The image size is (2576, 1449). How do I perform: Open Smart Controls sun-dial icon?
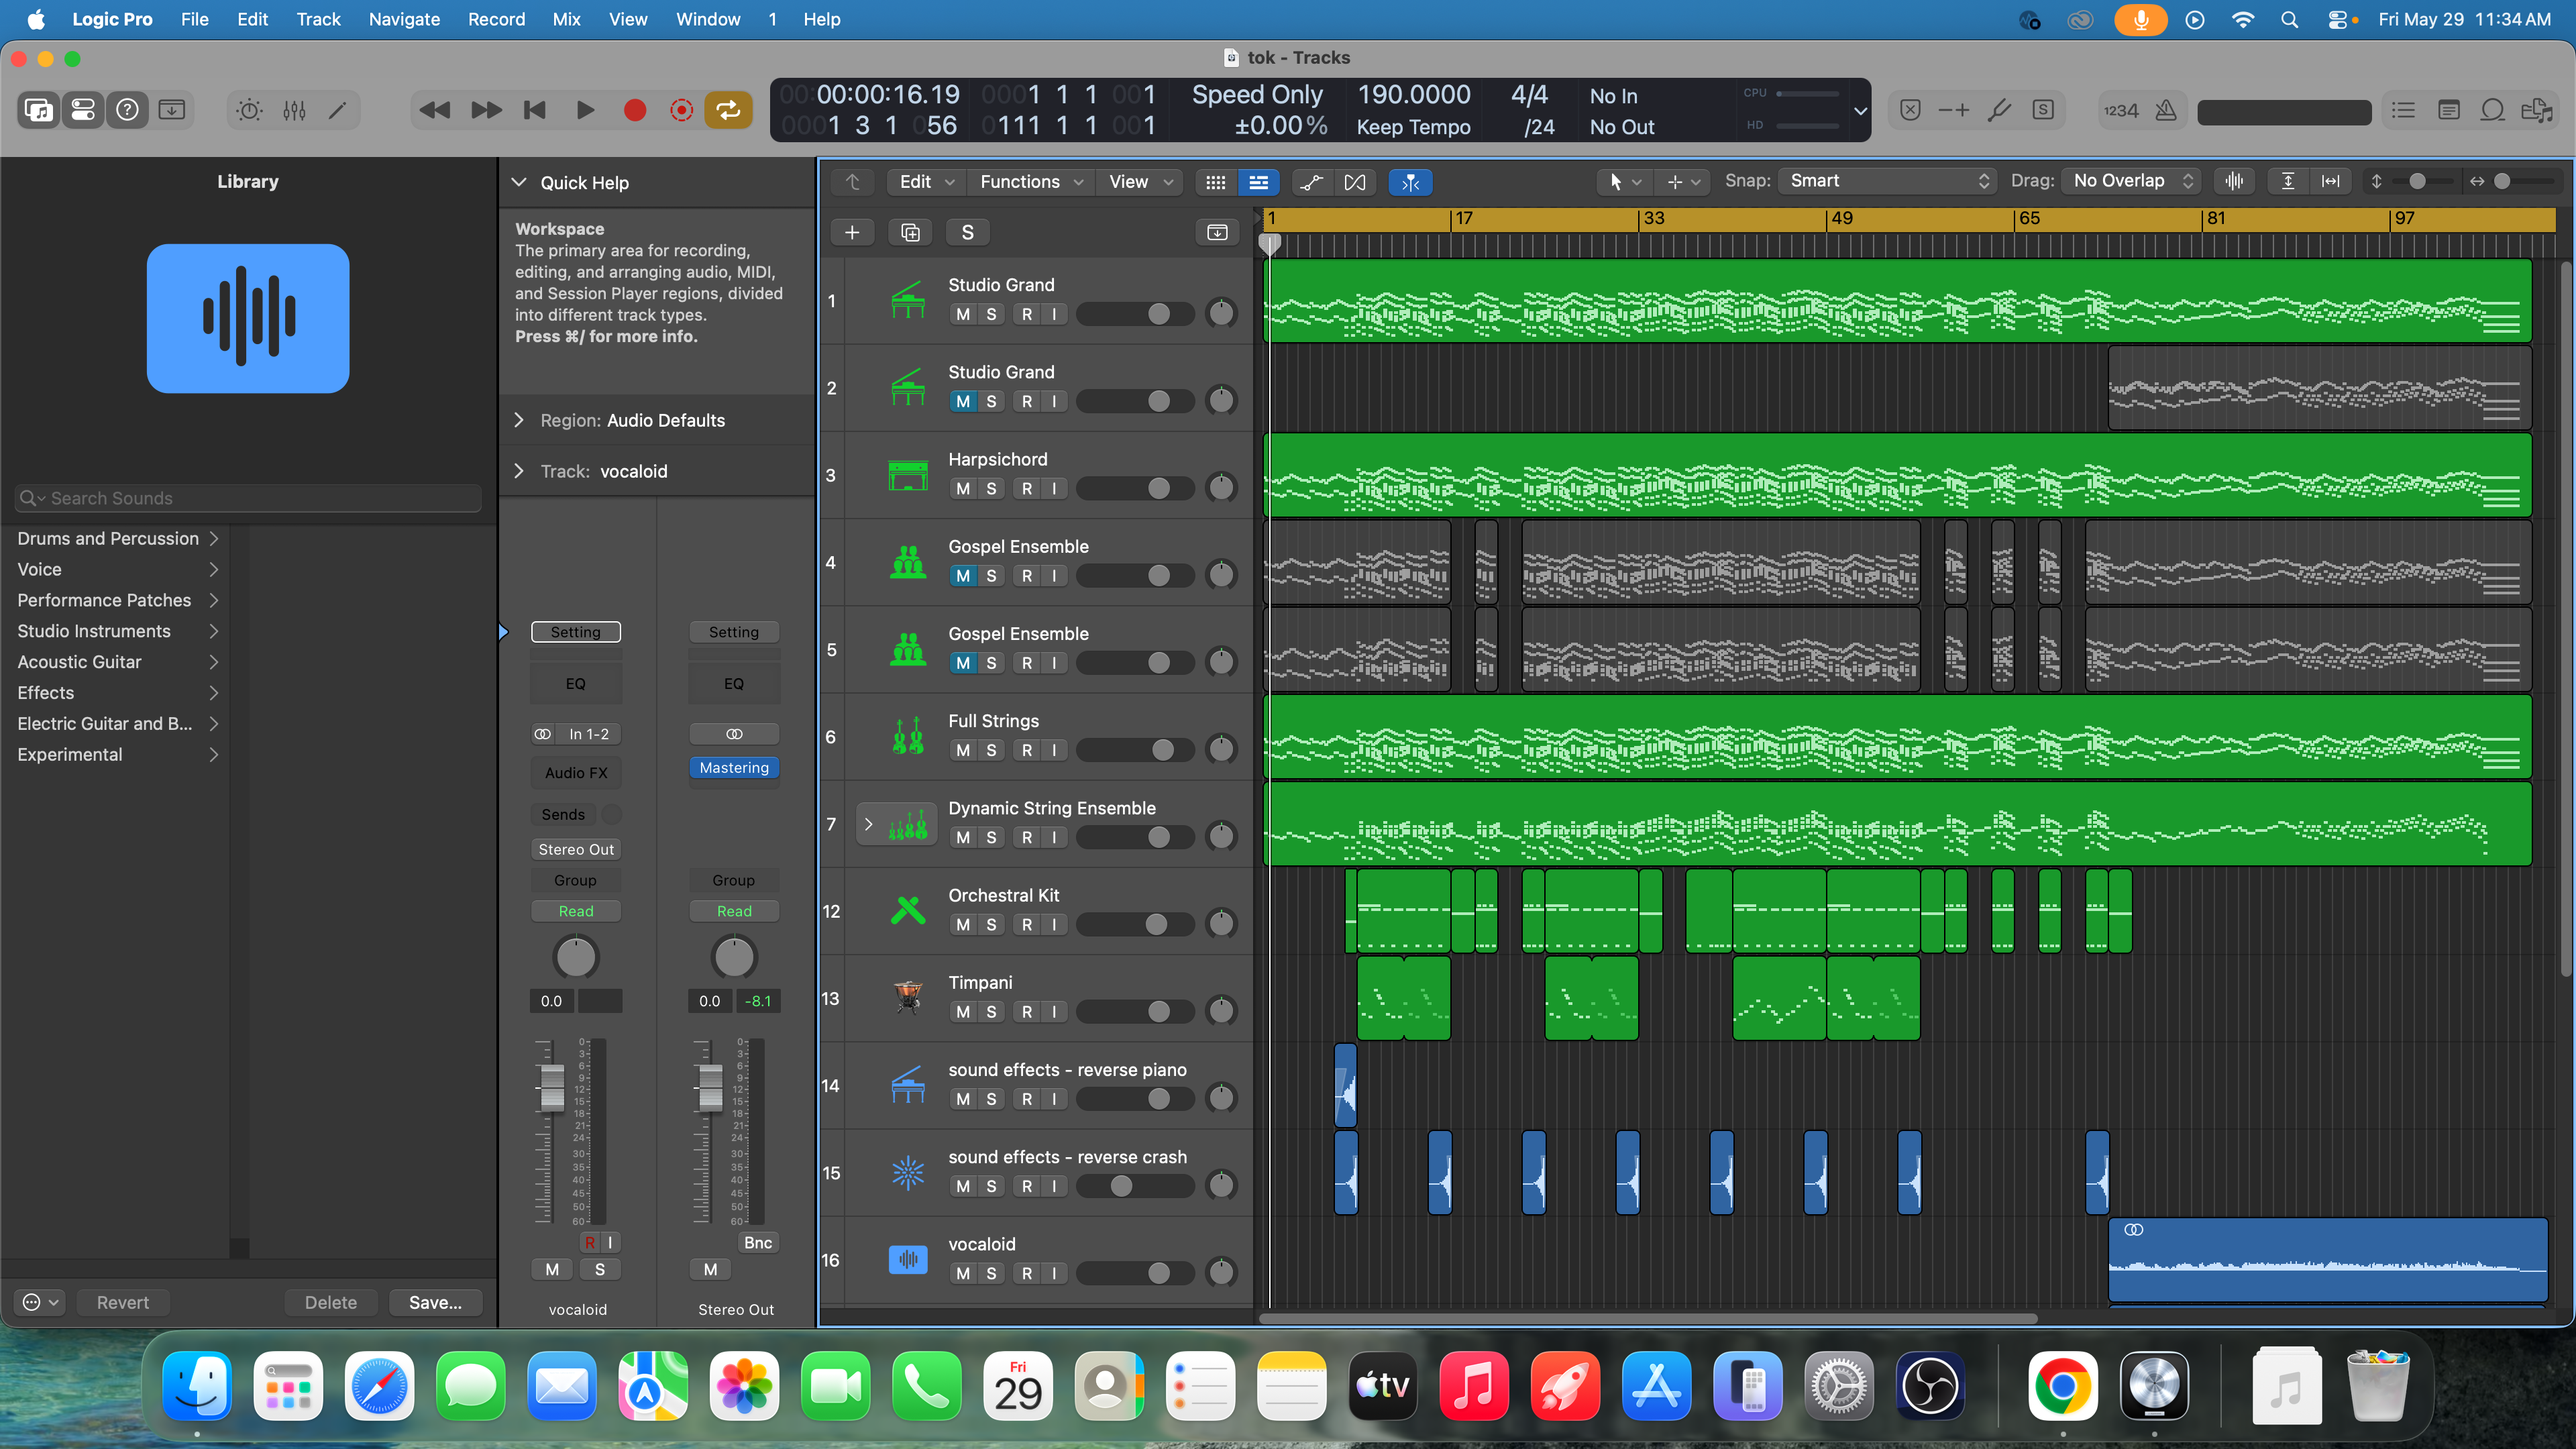(249, 110)
